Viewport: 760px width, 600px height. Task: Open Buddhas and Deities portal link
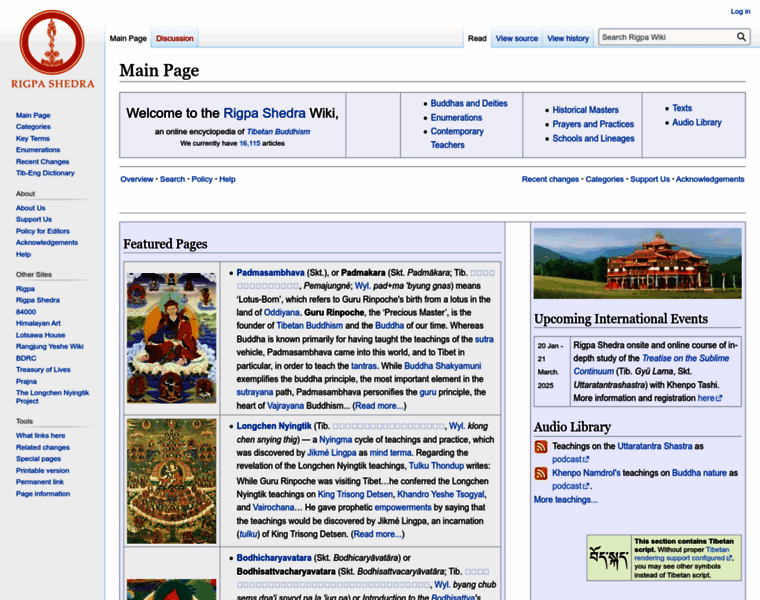pos(469,103)
